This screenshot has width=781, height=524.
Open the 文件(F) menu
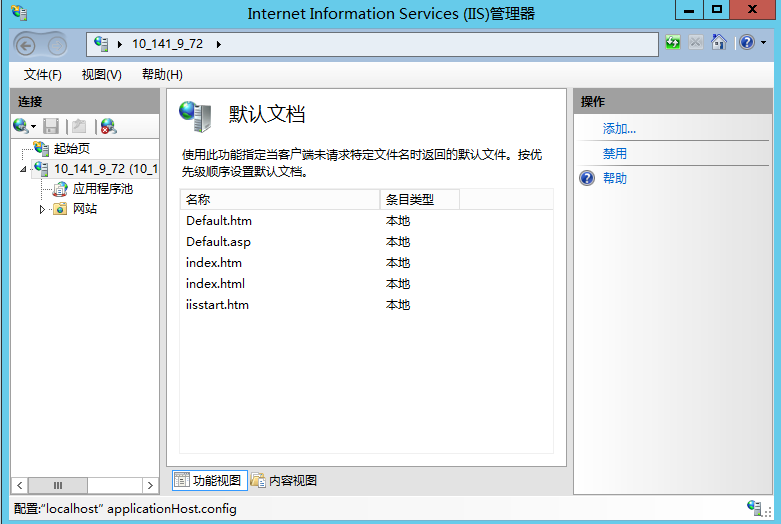42,75
